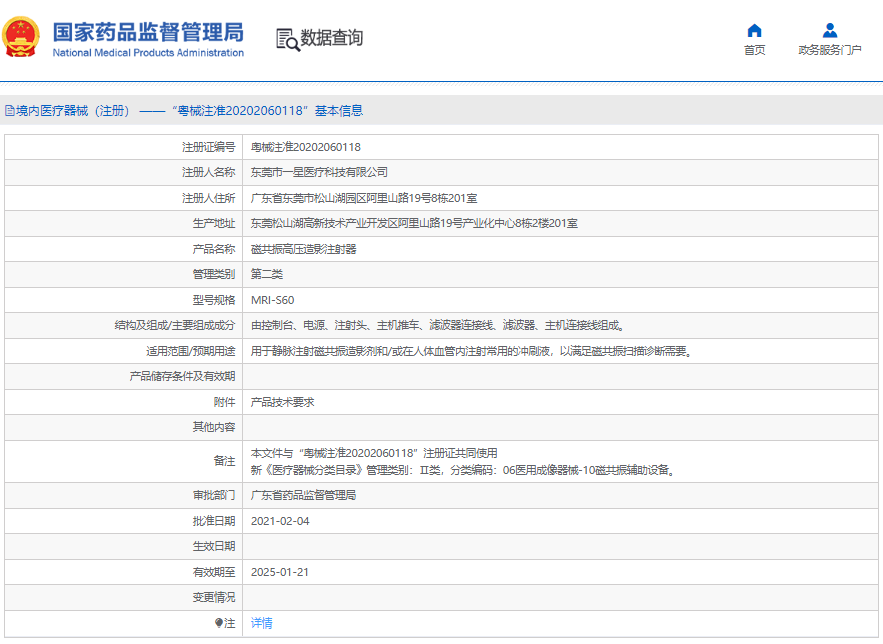Click the 注册人名称 row label
The height and width of the screenshot is (644, 883).
[x=208, y=172]
